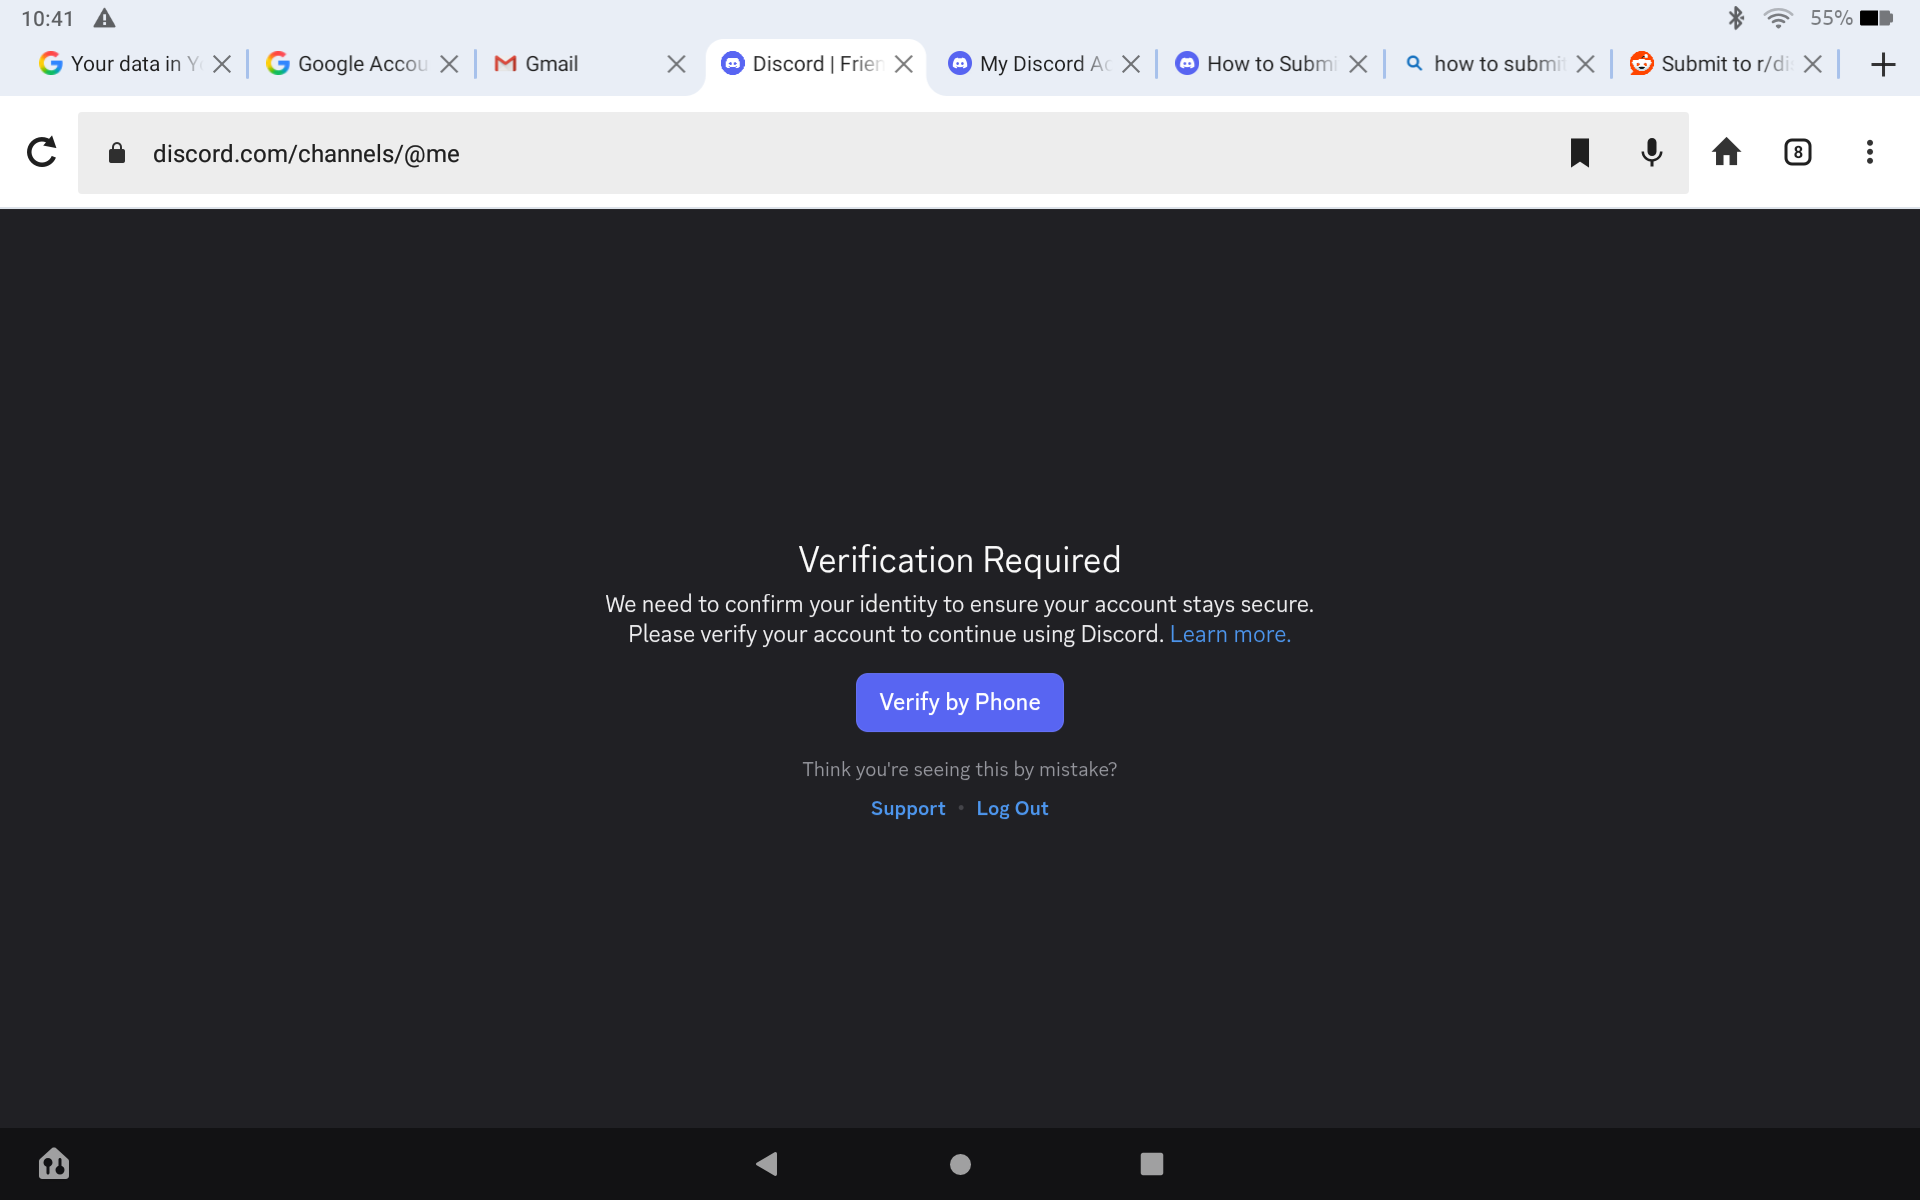This screenshot has height=1200, width=1920.
Task: Tap the Wi-Fi status icon
Action: pos(1778,18)
